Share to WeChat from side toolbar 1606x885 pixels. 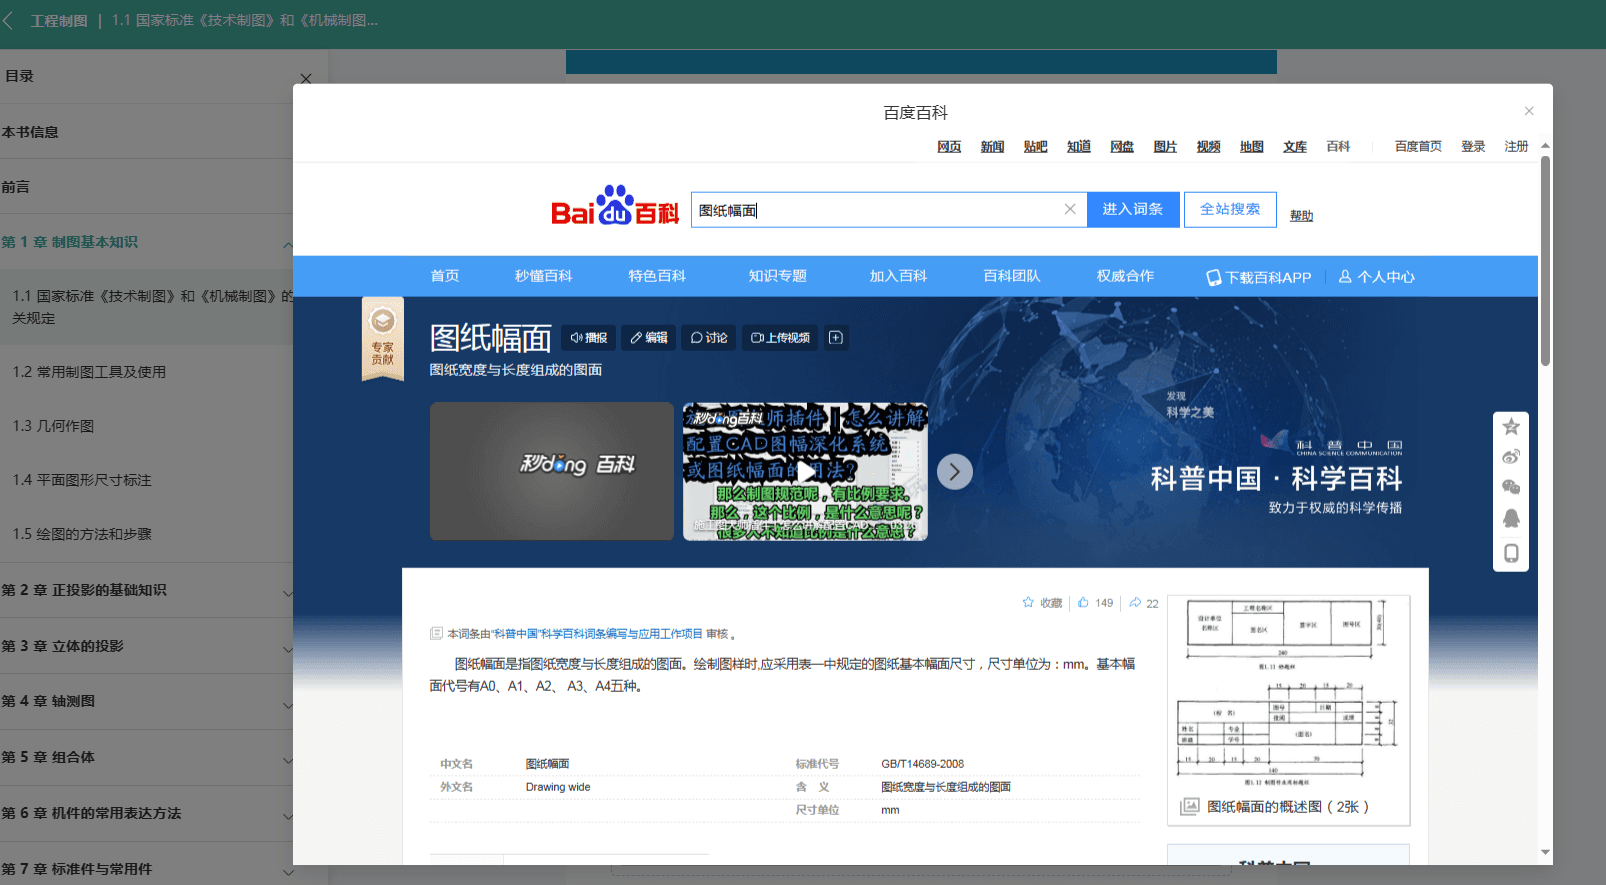tap(1511, 487)
